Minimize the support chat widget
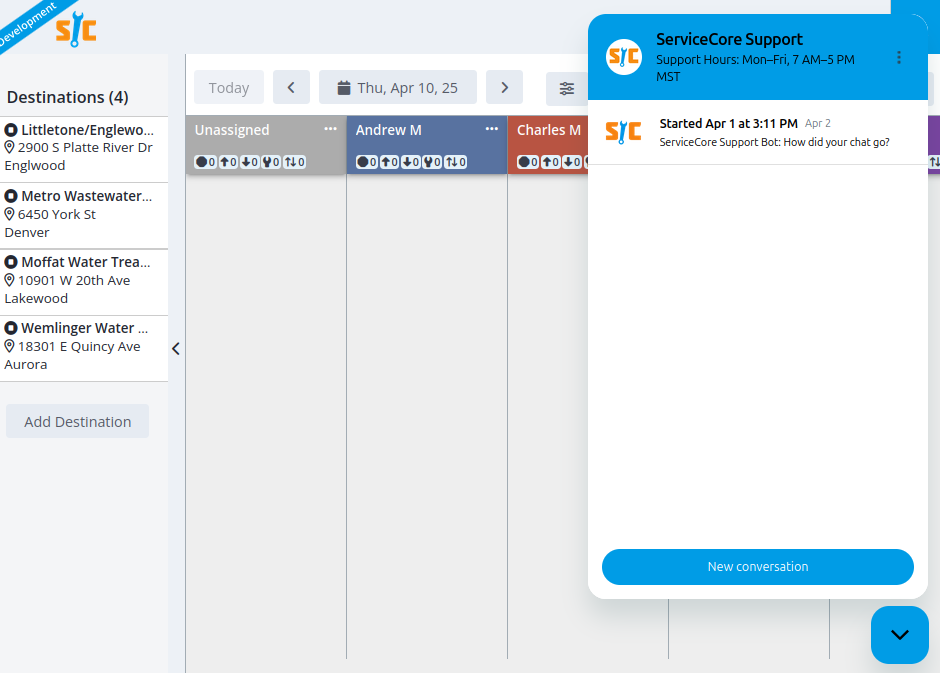 [899, 635]
